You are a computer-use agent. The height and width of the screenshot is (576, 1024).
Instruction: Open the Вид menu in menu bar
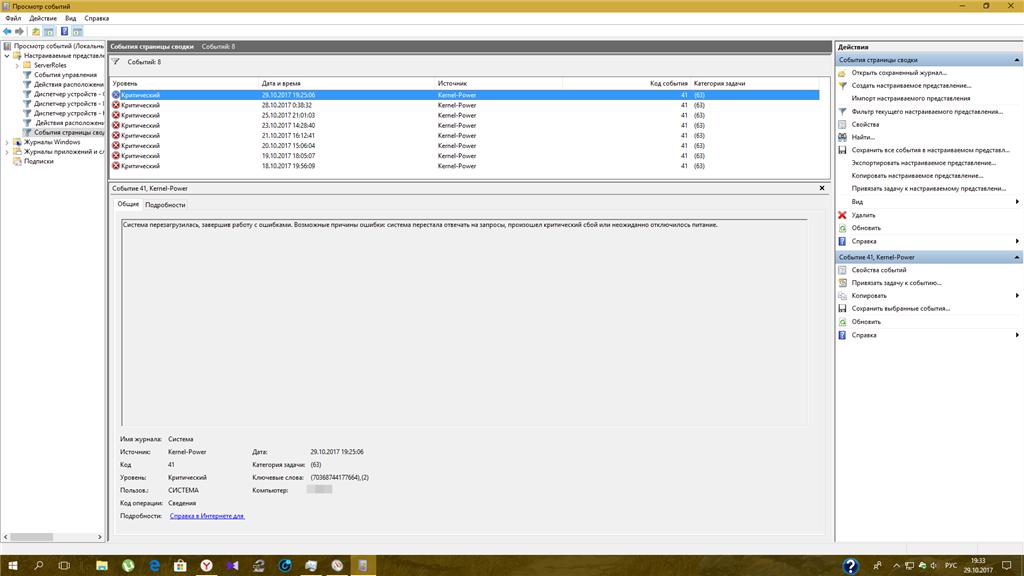click(x=71, y=18)
